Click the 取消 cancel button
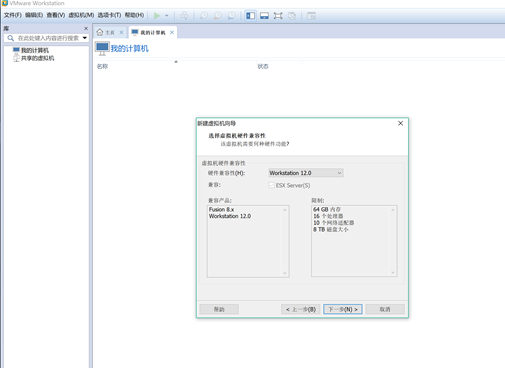The width and height of the screenshot is (505, 368). (x=385, y=309)
